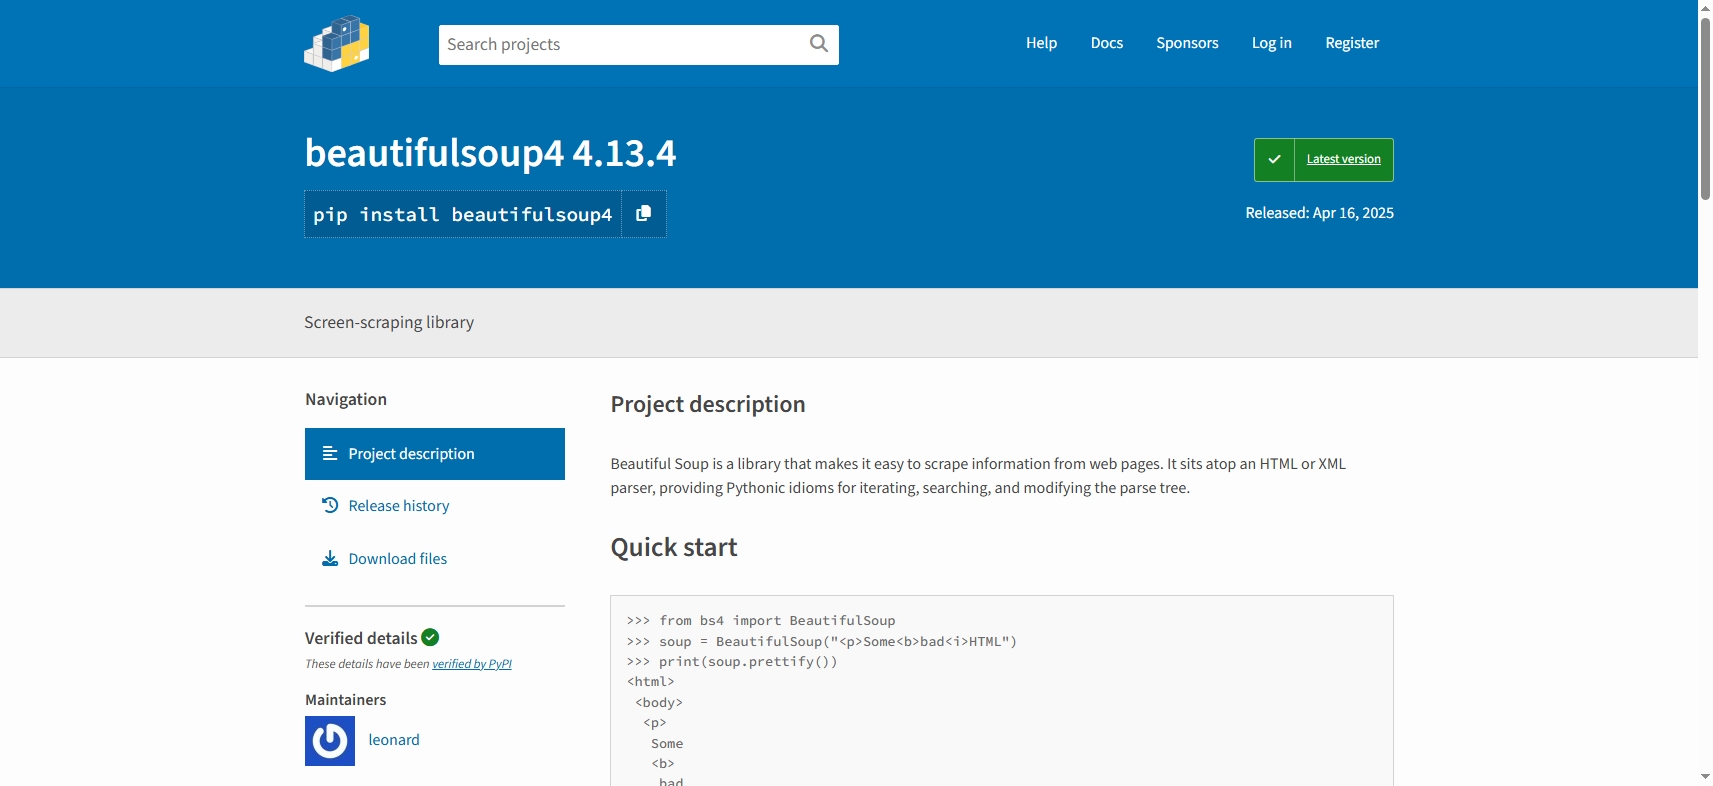Click 'Released: Apr 16, 2025' text
1713x786 pixels.
[x=1319, y=213]
